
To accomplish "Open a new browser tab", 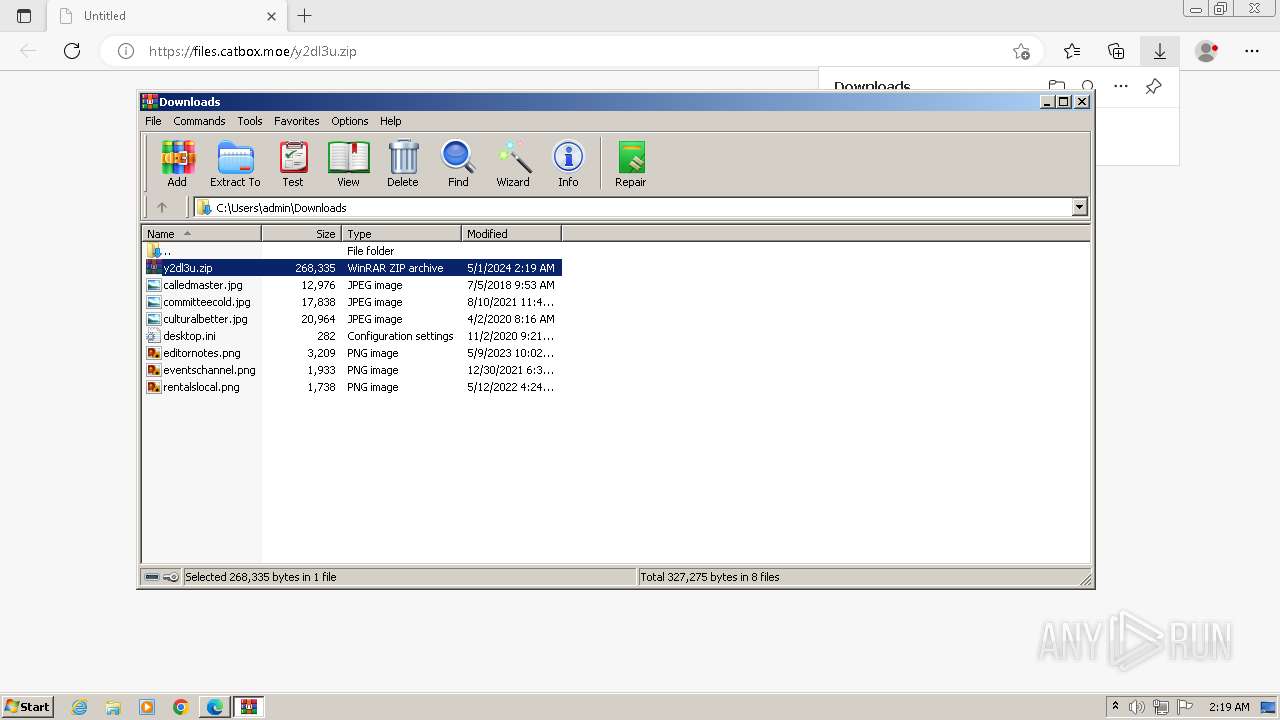I will pos(305,16).
